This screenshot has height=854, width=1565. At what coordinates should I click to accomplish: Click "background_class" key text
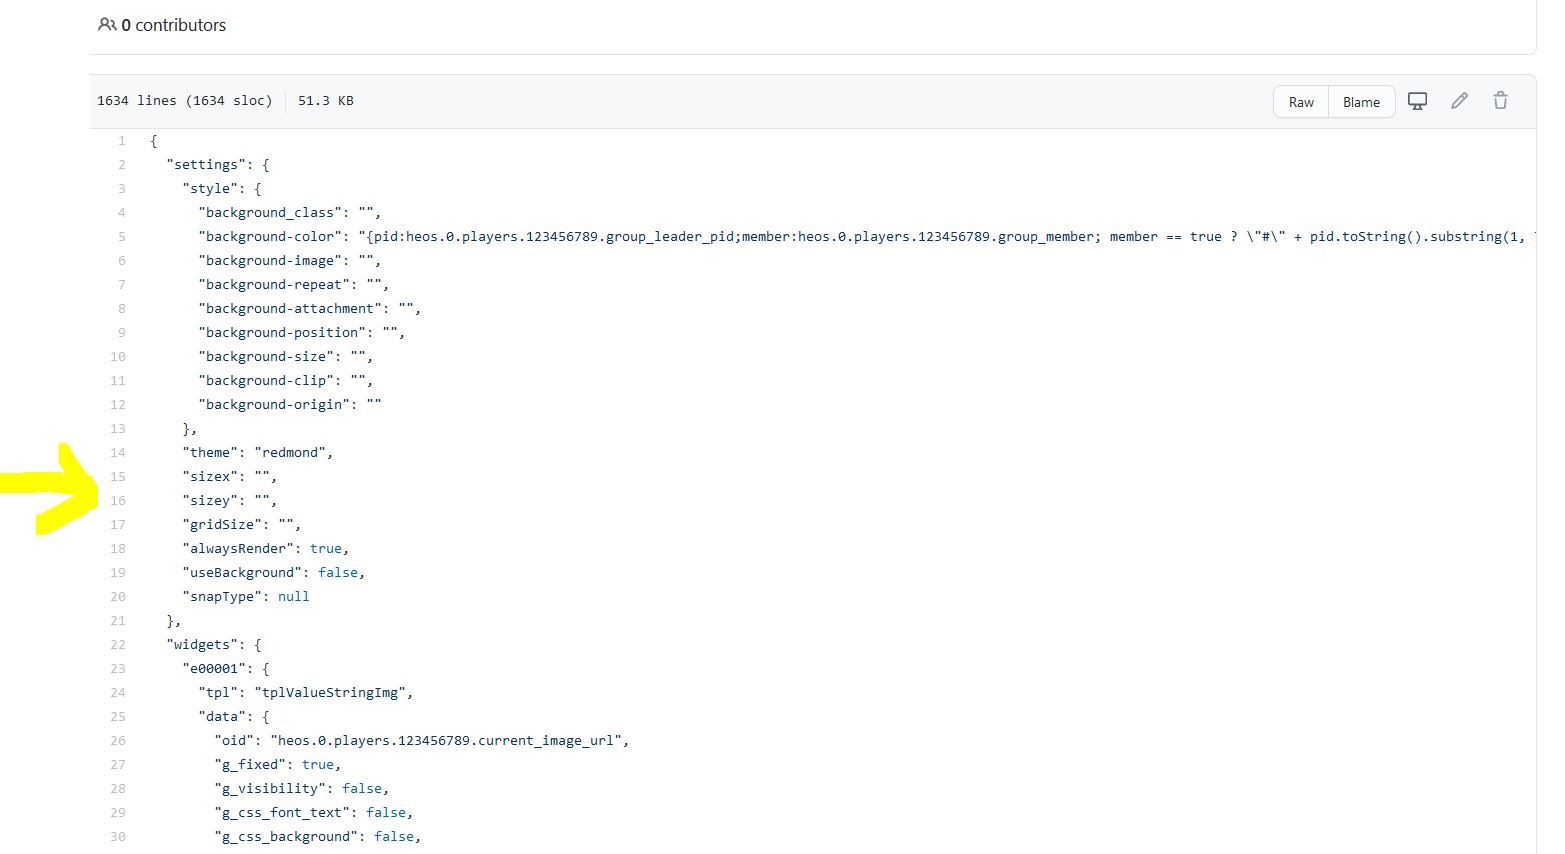270,213
